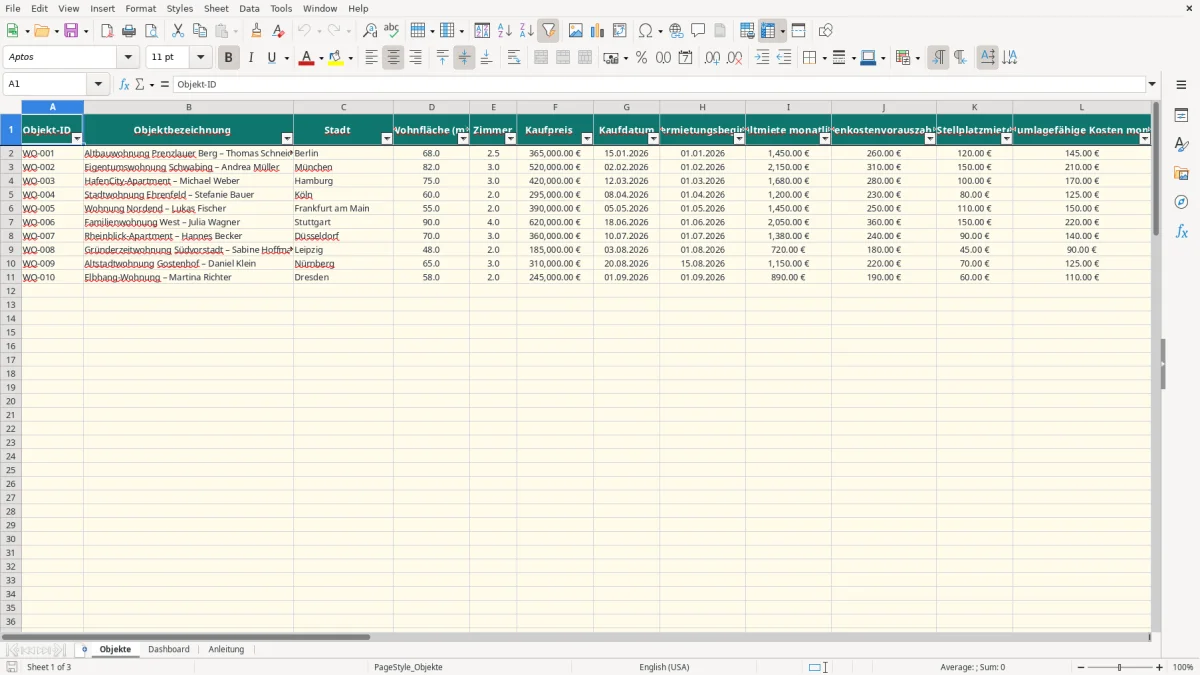
Task: Click Zoom In plus button
Action: 1160,667
